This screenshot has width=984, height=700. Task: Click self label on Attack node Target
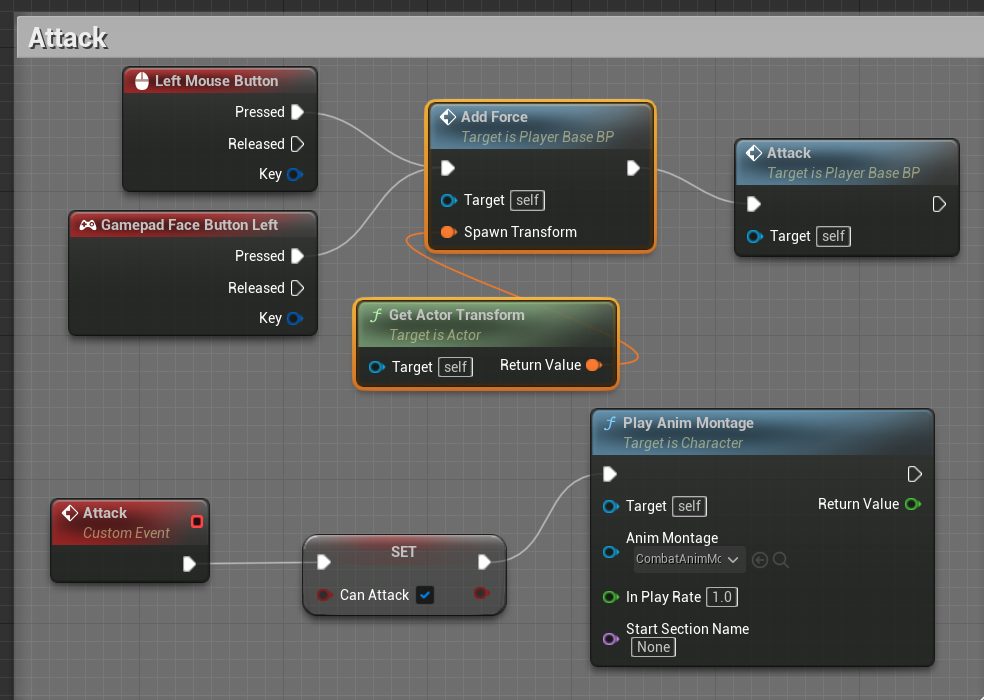(x=833, y=237)
